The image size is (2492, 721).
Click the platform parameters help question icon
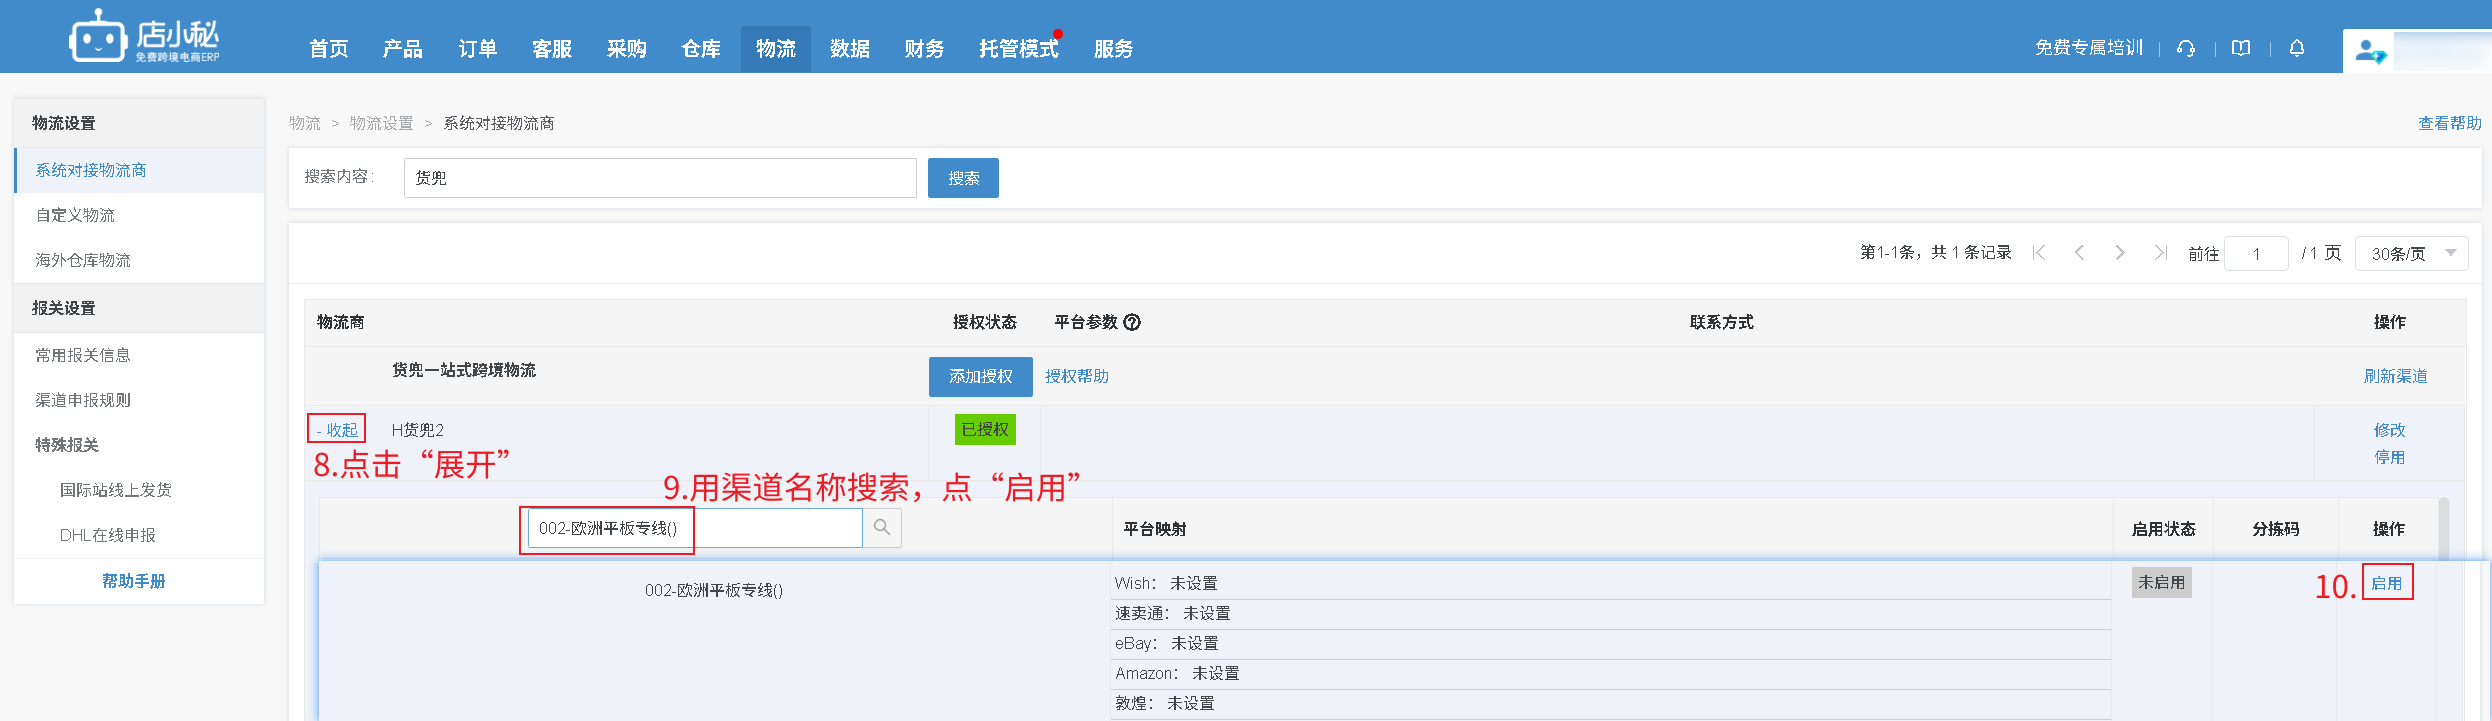point(1132,322)
